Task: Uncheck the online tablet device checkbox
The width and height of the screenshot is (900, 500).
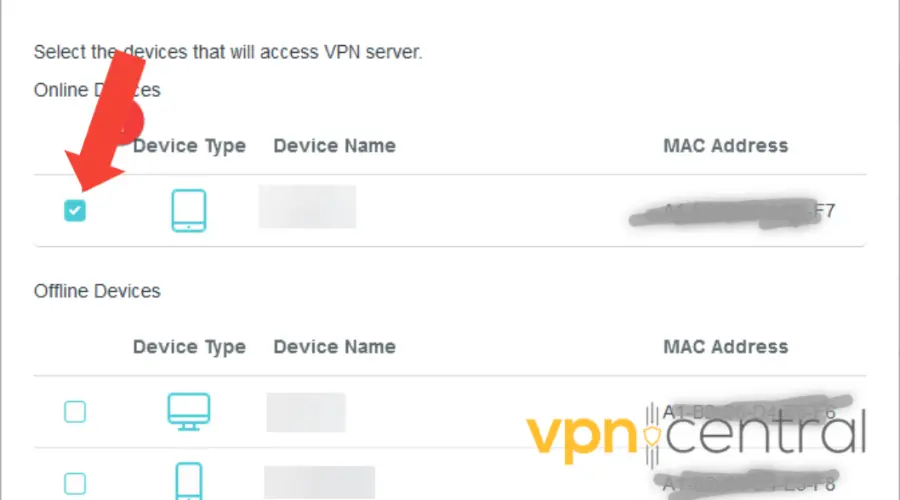Action: pos(75,210)
